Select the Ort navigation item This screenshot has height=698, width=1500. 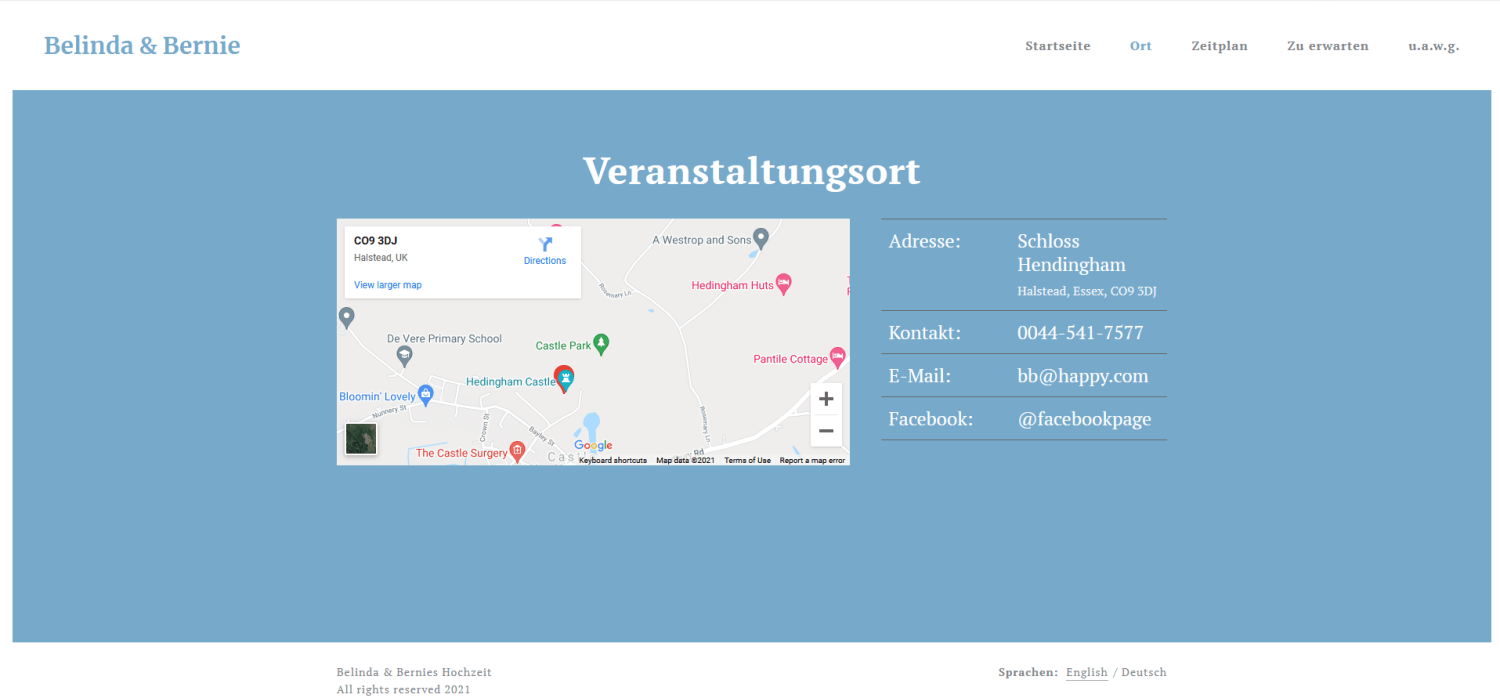[x=1141, y=46]
